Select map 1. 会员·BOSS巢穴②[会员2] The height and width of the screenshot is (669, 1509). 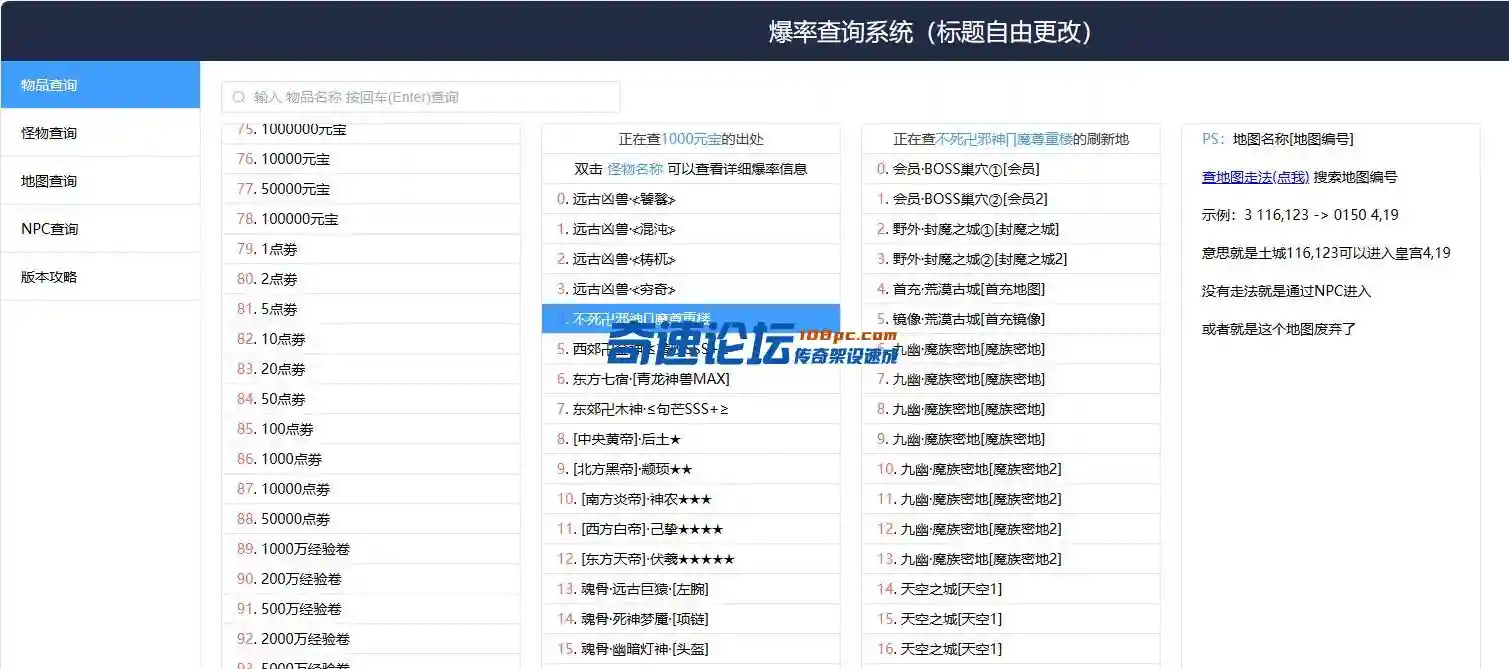tap(1011, 199)
